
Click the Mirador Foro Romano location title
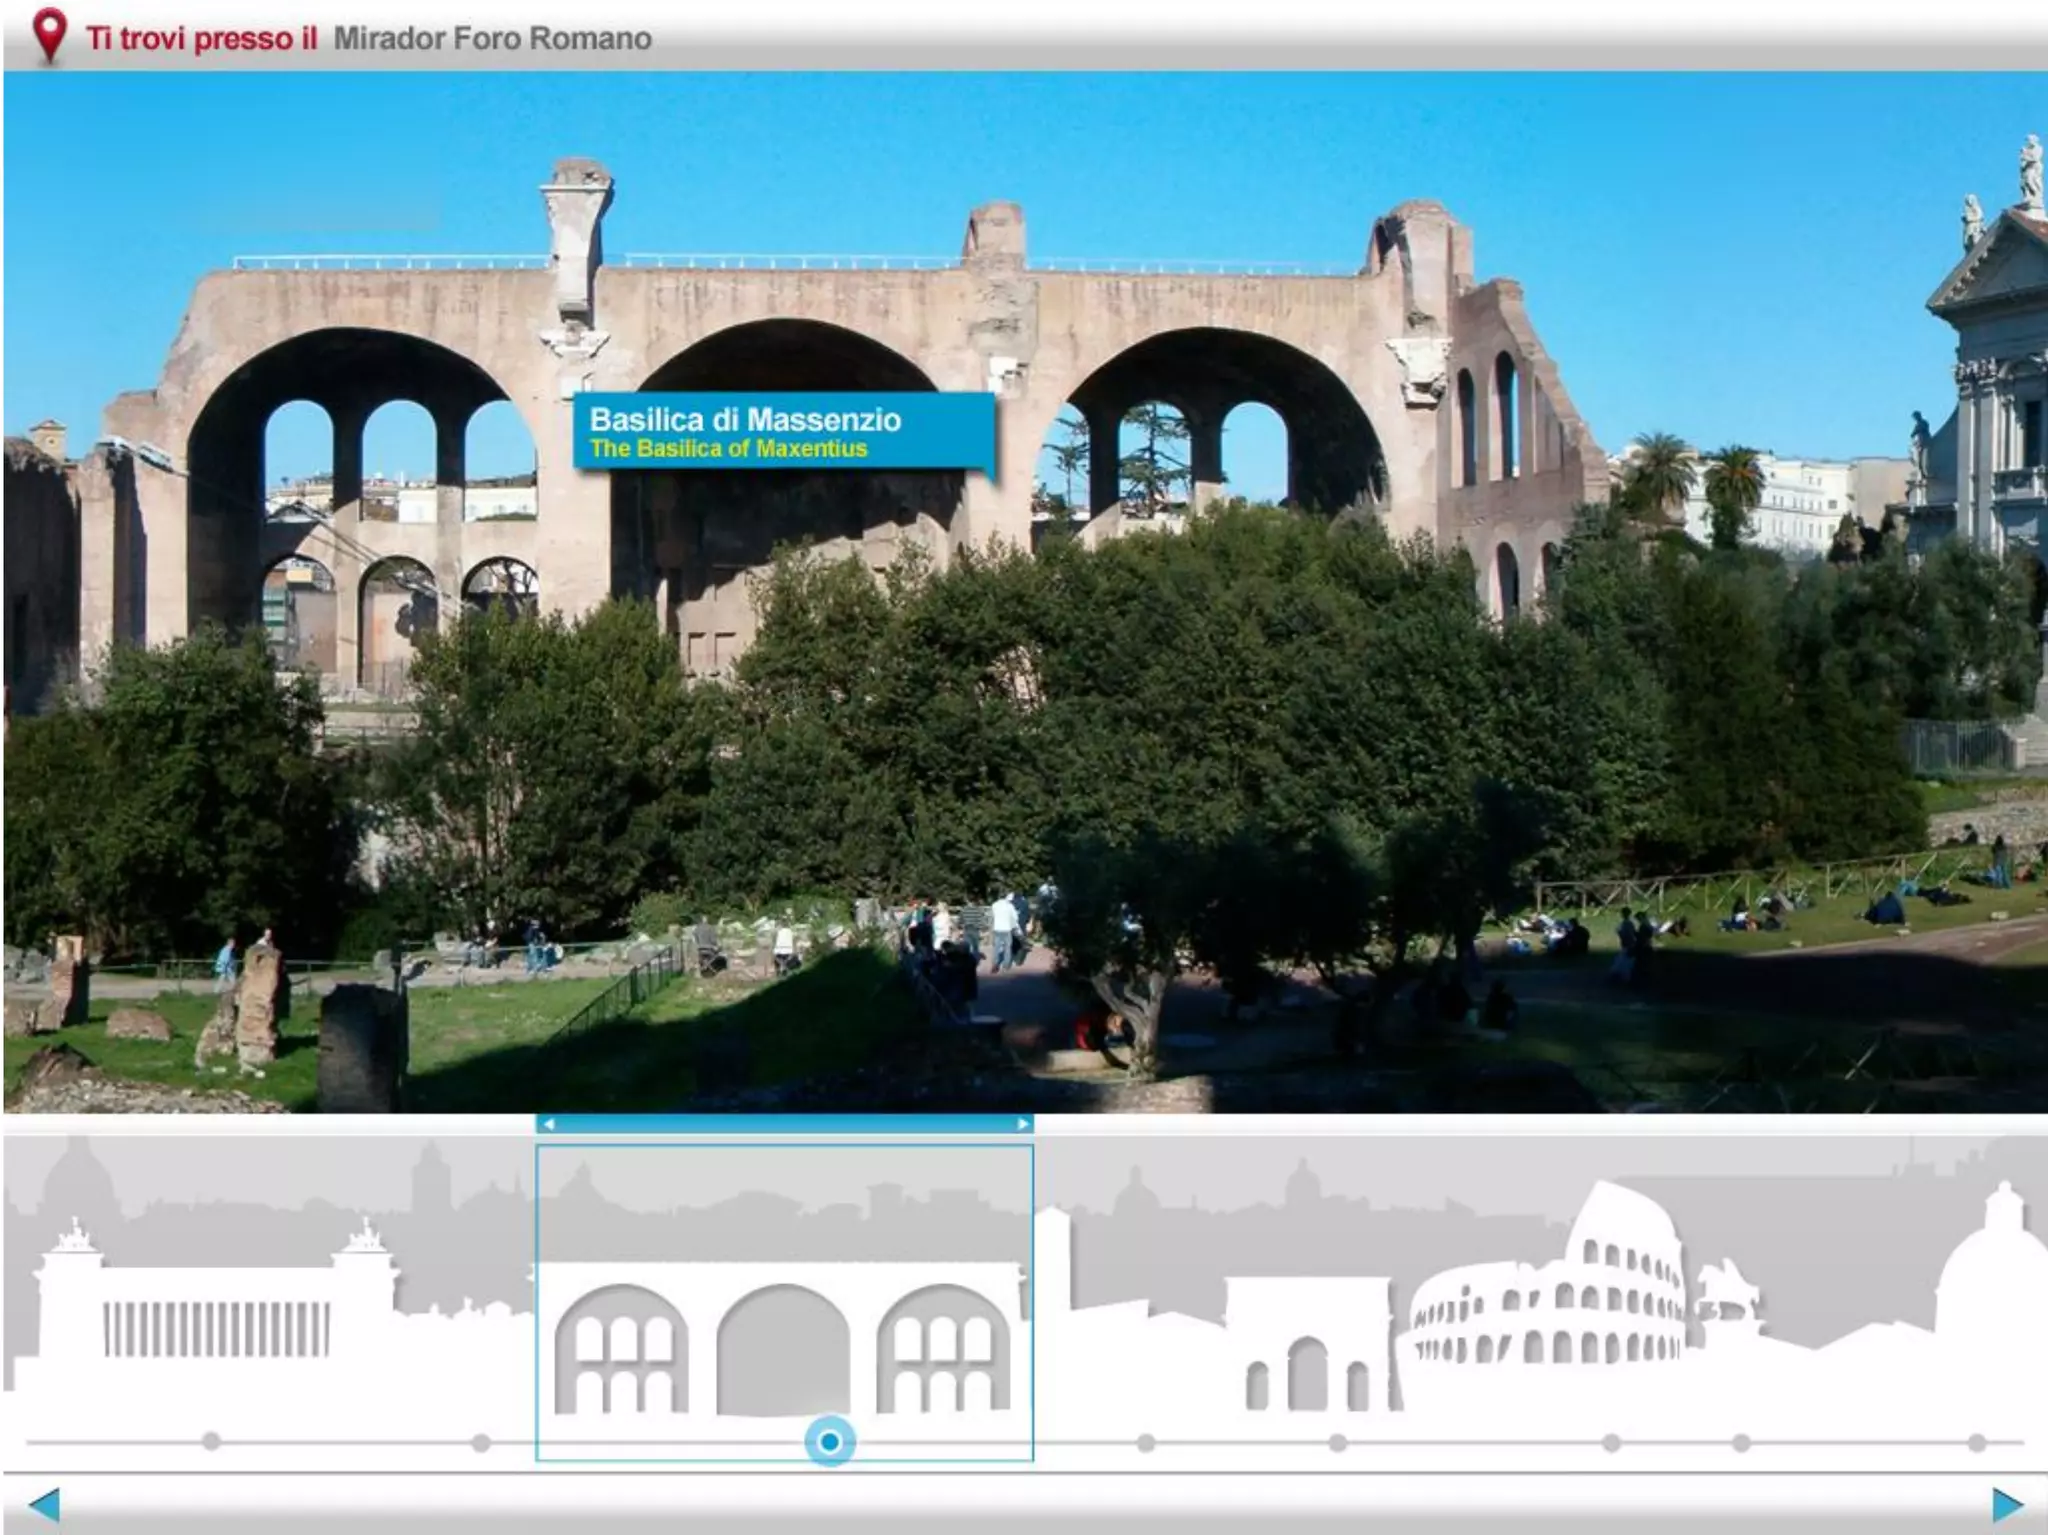point(492,38)
